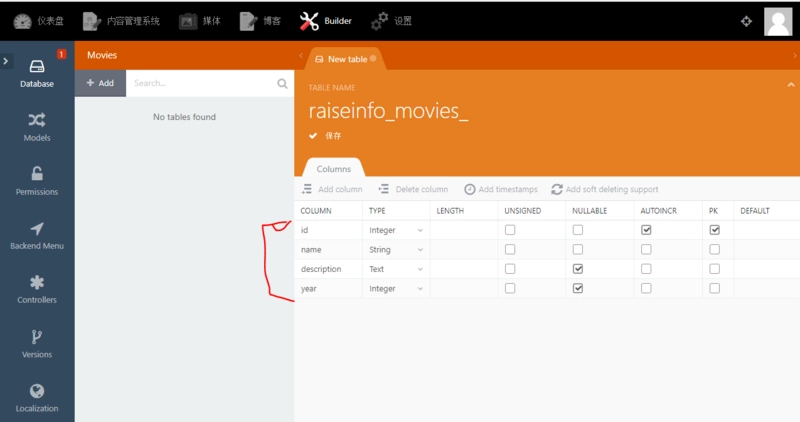The width and height of the screenshot is (800, 422).
Task: Toggle Unsigned checkbox for year row
Action: pos(510,288)
